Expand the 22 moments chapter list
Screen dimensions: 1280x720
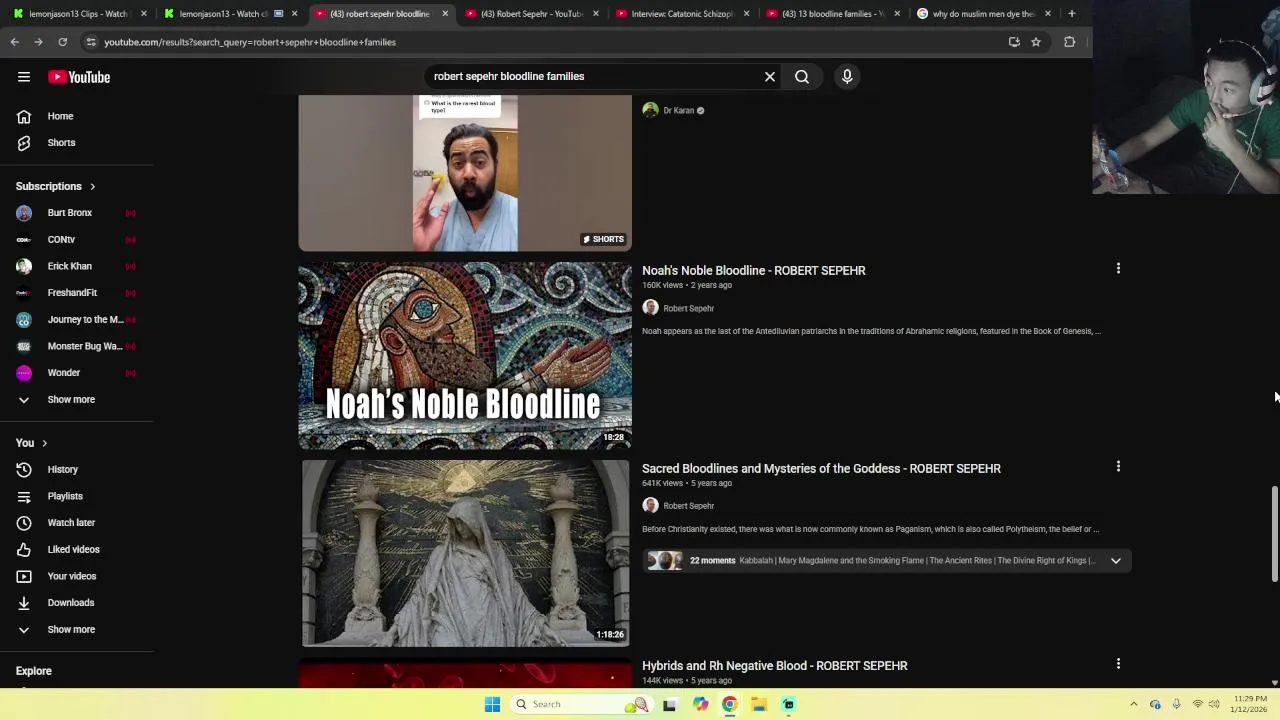coord(1116,561)
